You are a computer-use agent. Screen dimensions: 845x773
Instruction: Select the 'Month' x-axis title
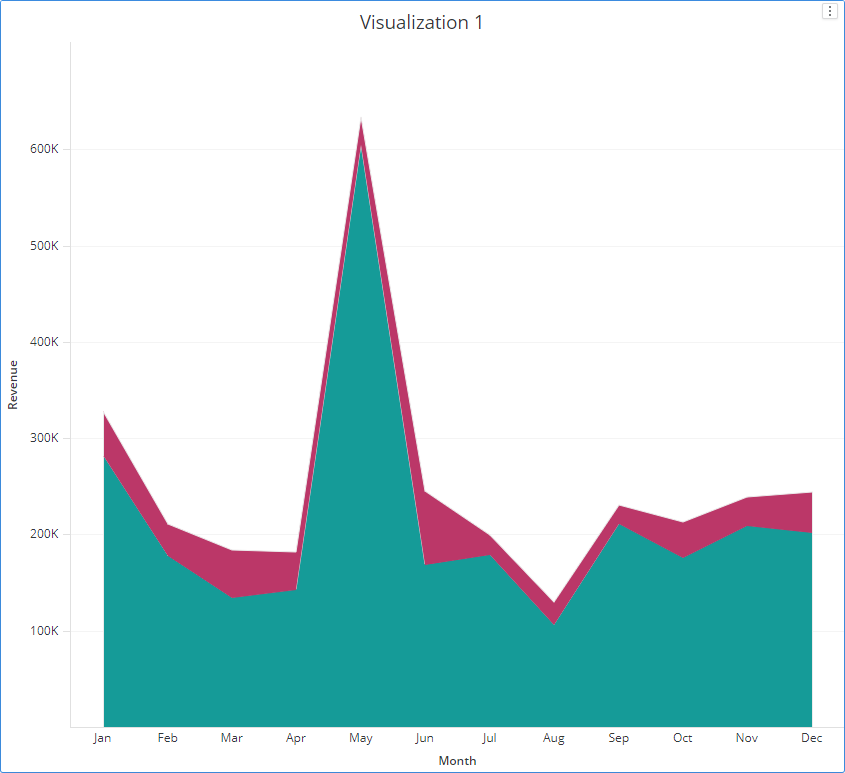[x=457, y=760]
